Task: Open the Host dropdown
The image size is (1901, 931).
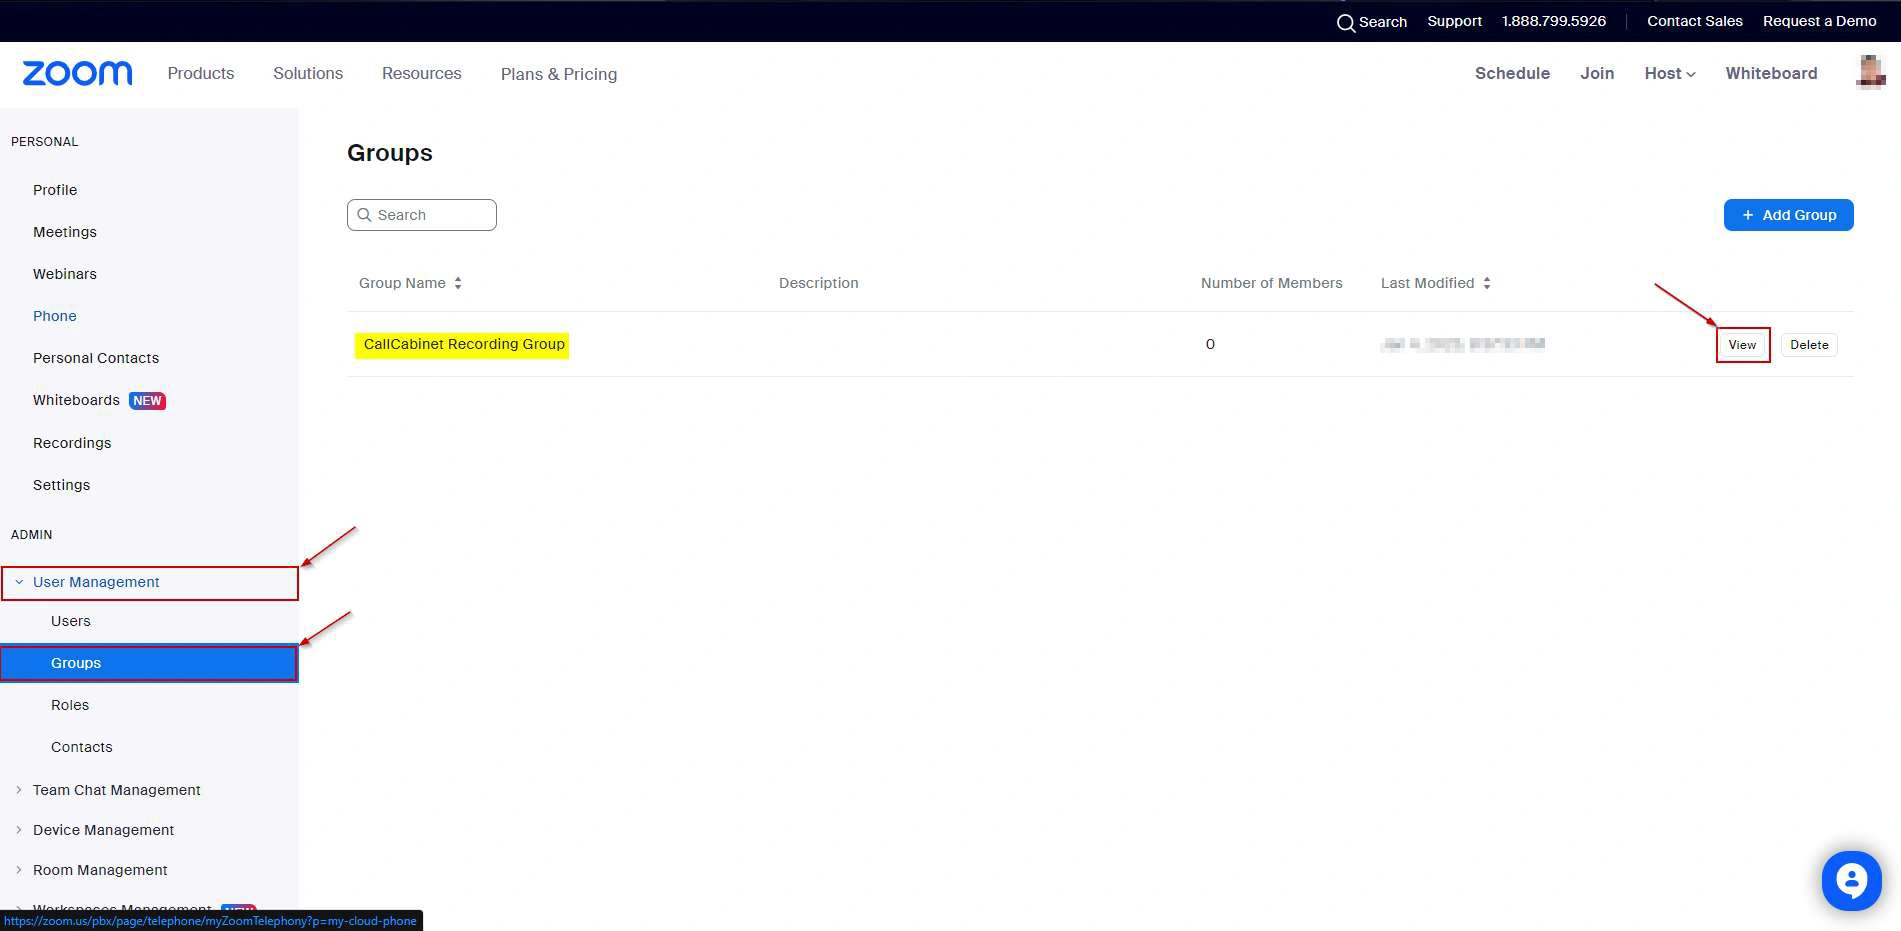Action: point(1669,73)
